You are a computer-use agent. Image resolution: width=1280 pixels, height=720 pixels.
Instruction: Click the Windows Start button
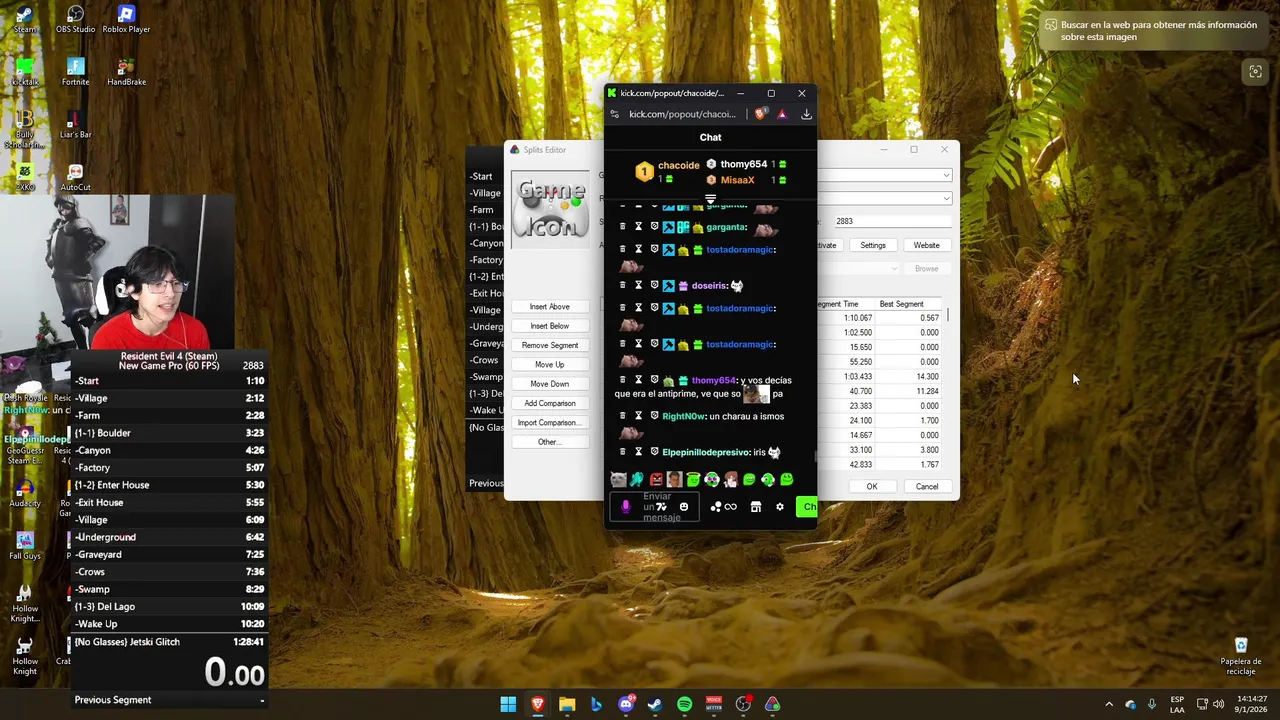pos(508,705)
